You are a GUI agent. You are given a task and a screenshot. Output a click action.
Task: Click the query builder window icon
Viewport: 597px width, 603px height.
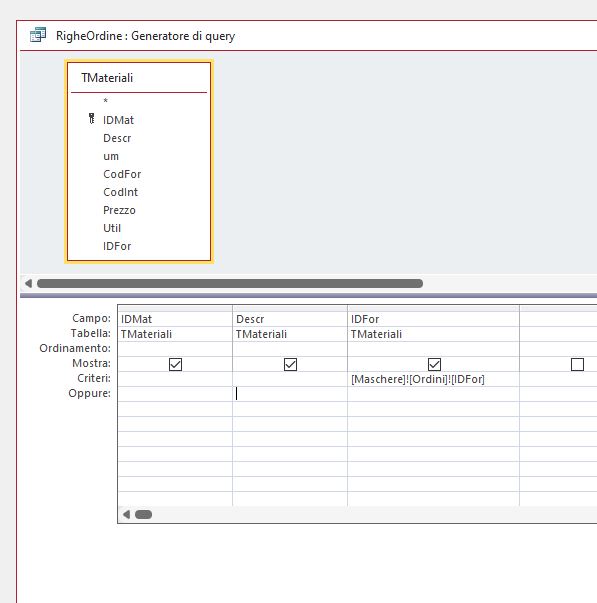pyautogui.click(x=38, y=35)
